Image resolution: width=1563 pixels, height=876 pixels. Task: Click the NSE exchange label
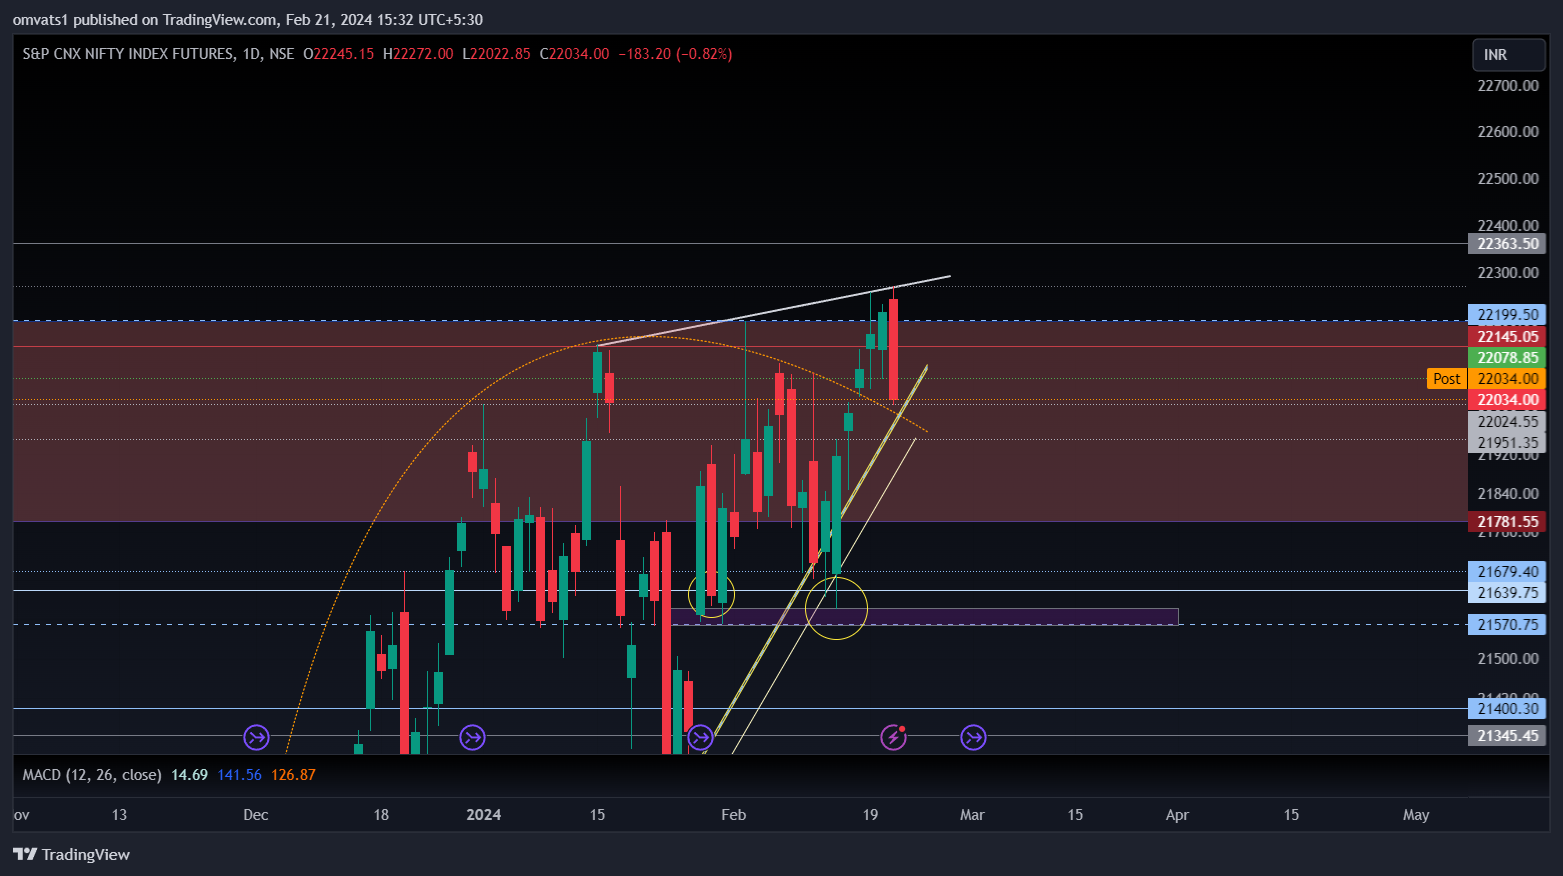(282, 54)
